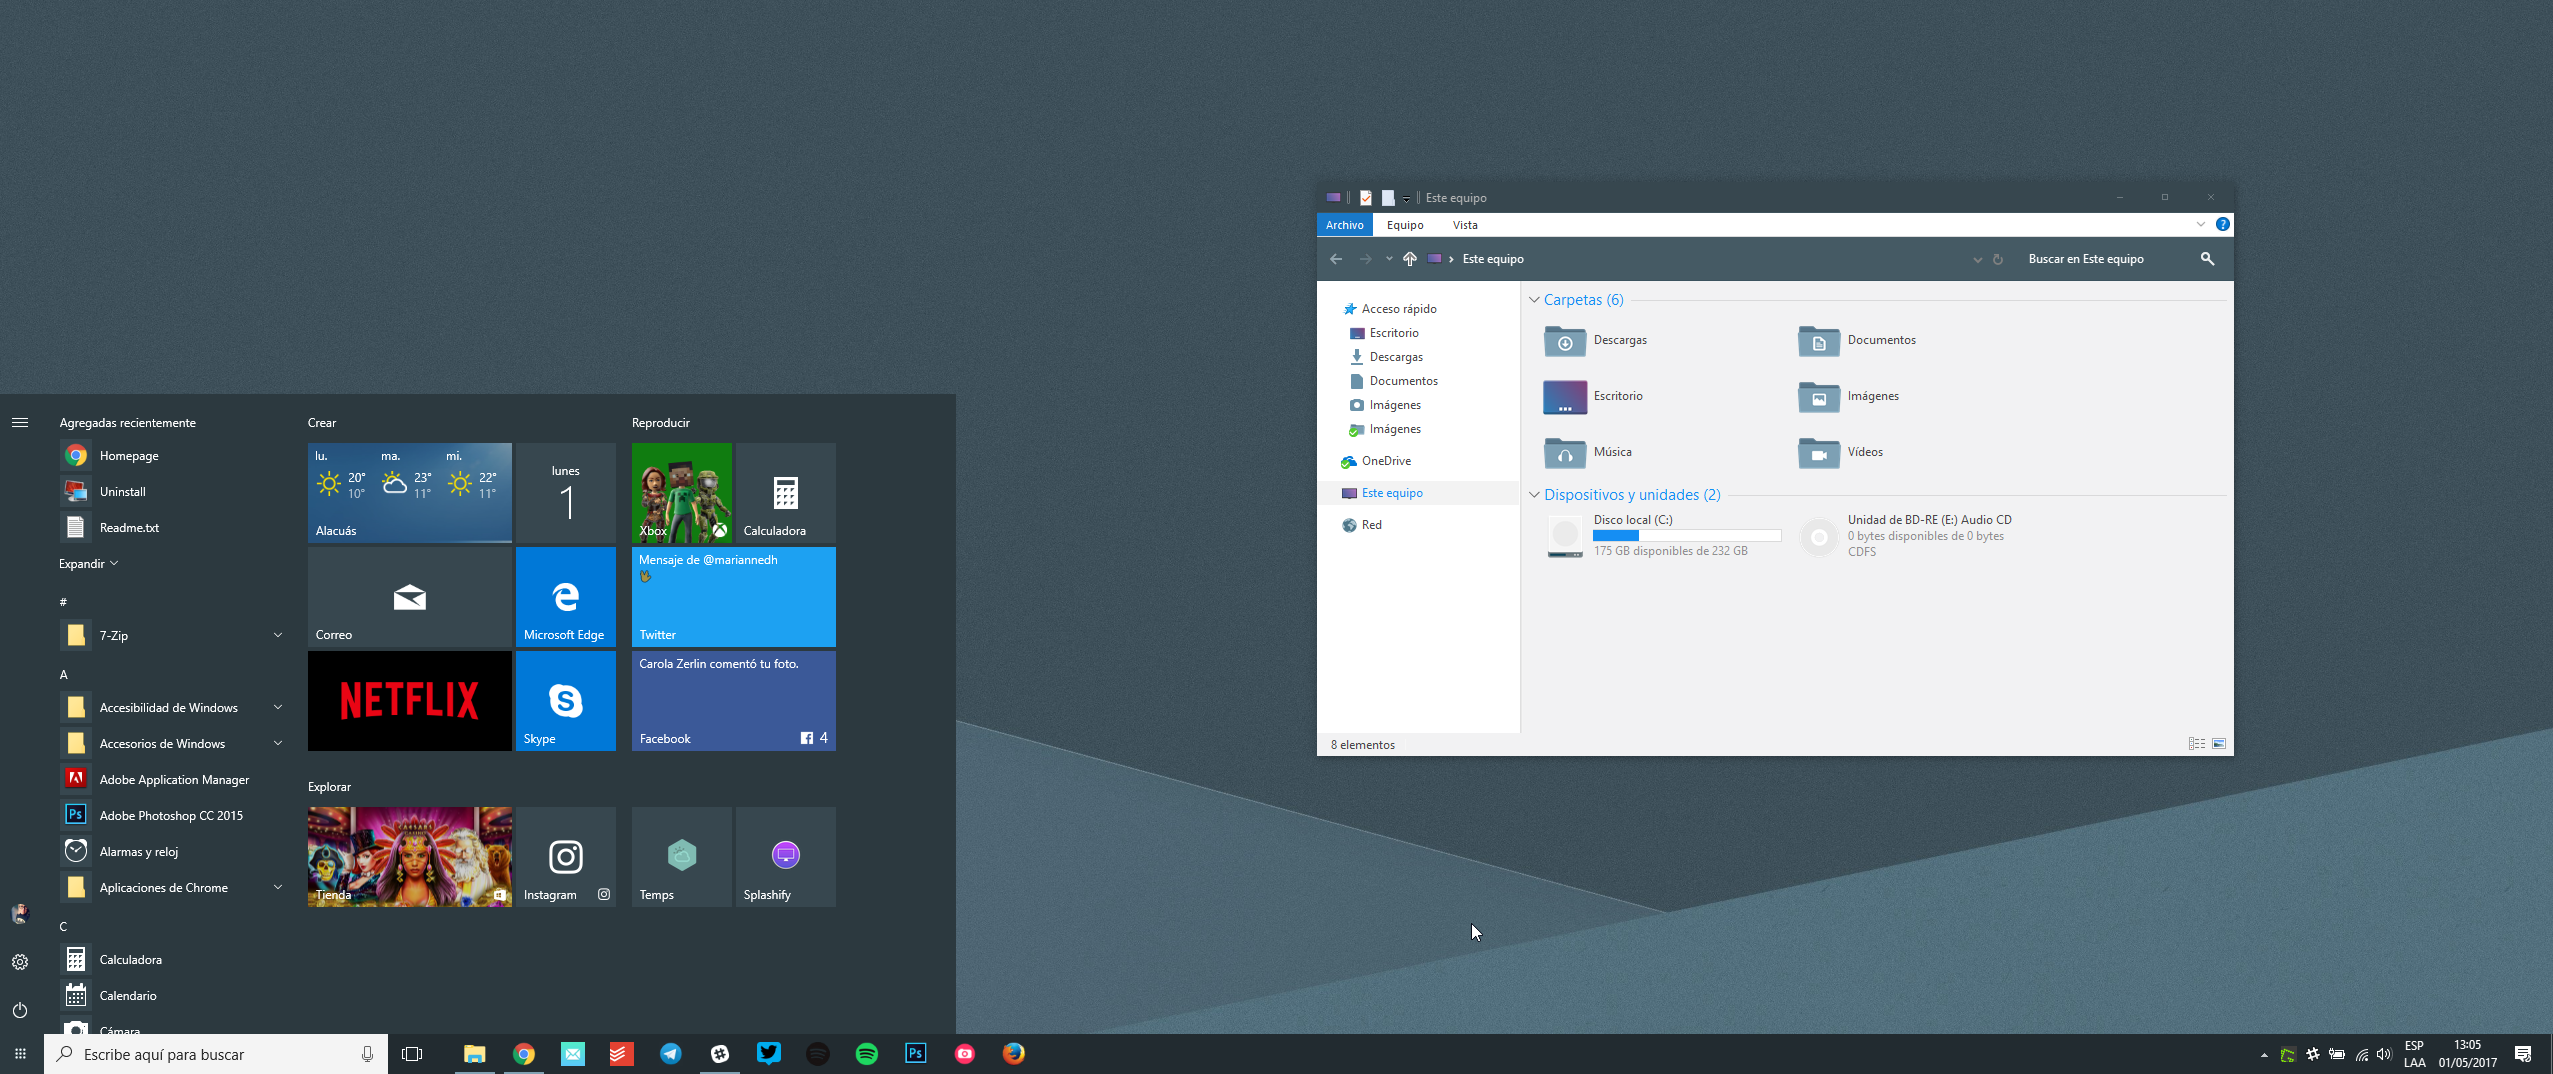Open the Vista ribbon tab
Viewport: 2553px width, 1074px height.
click(x=1465, y=225)
